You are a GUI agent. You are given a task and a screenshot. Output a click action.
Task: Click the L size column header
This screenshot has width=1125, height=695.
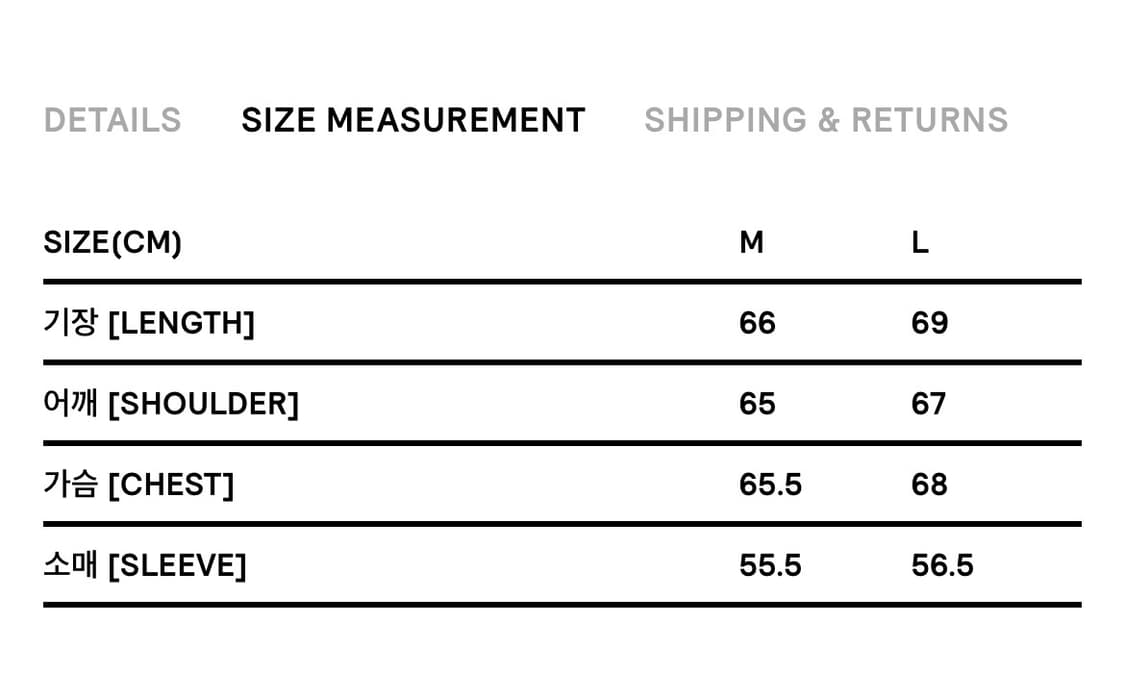pos(920,242)
